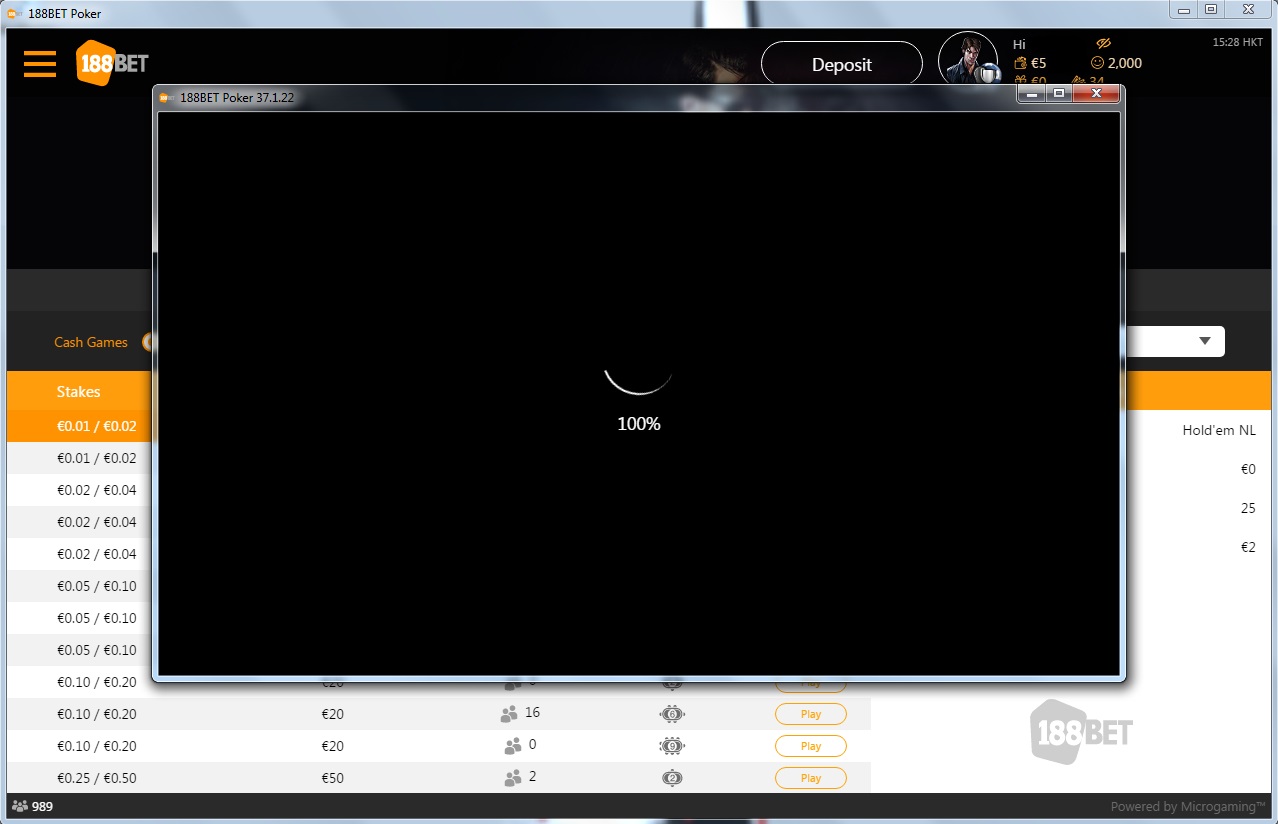This screenshot has height=824, width=1278.
Task: Click the 100% loading text in the popup
Action: tap(639, 424)
